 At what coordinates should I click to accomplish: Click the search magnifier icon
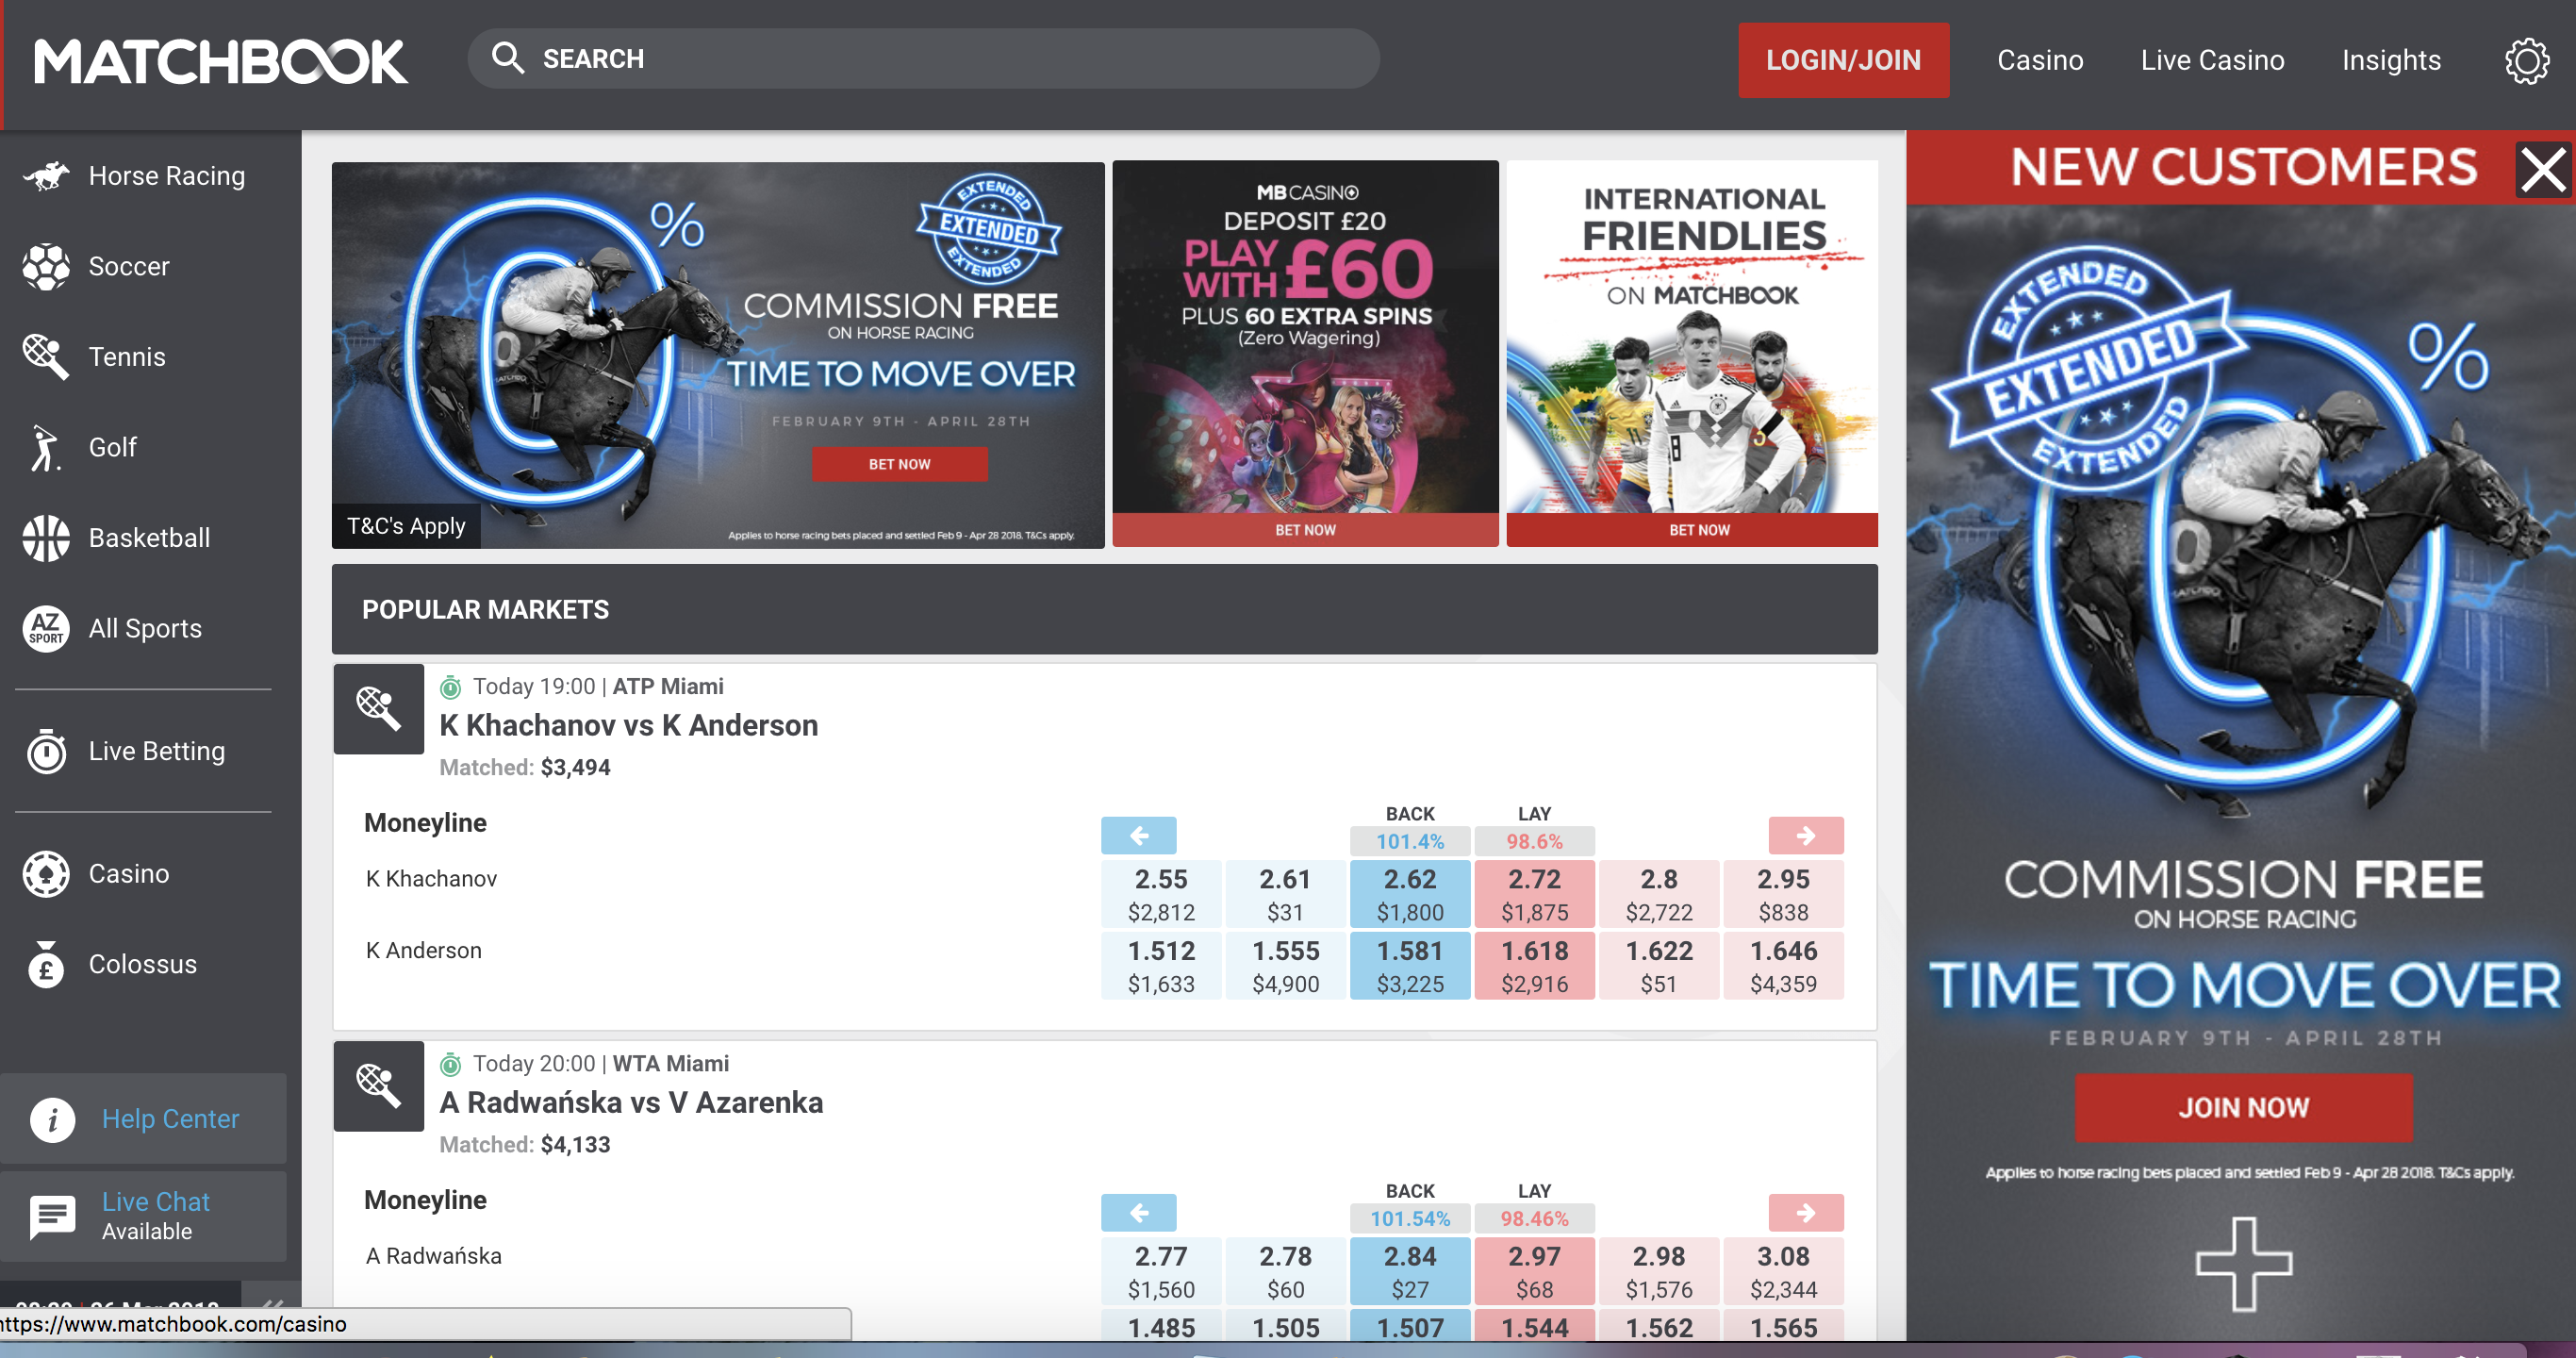pyautogui.click(x=508, y=58)
